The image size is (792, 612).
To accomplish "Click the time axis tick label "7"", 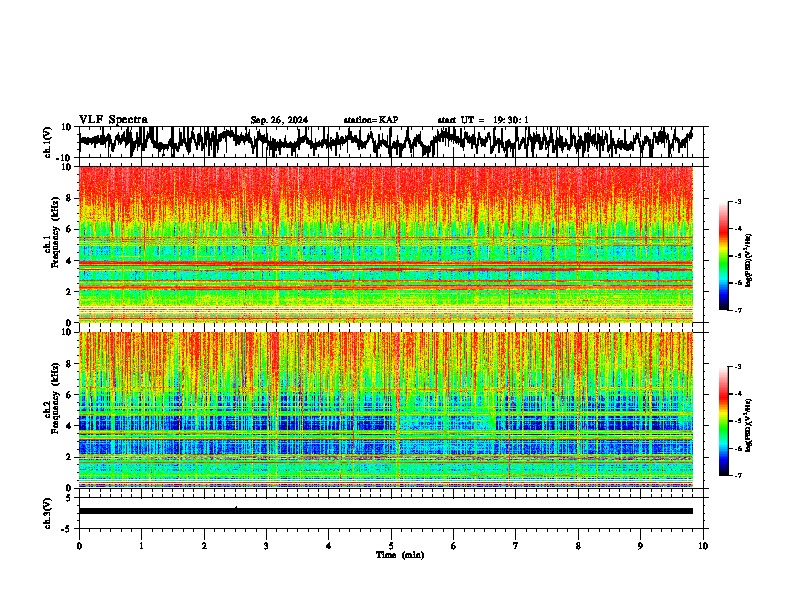I will click(516, 546).
